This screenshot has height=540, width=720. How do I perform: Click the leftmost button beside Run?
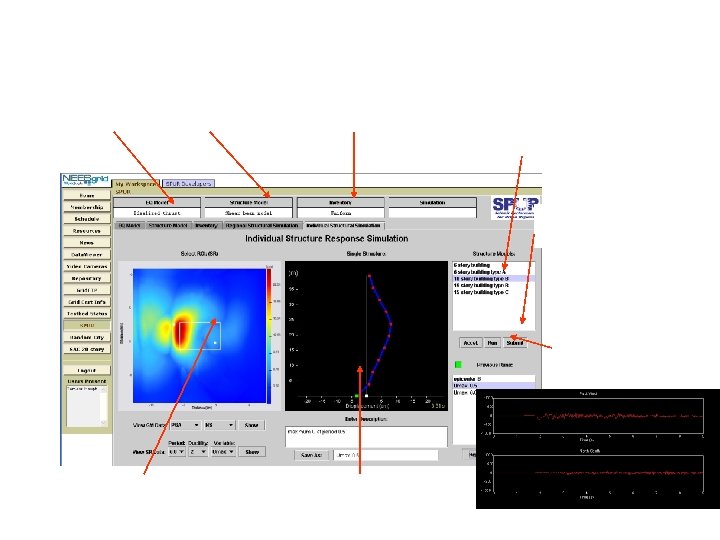click(x=470, y=343)
